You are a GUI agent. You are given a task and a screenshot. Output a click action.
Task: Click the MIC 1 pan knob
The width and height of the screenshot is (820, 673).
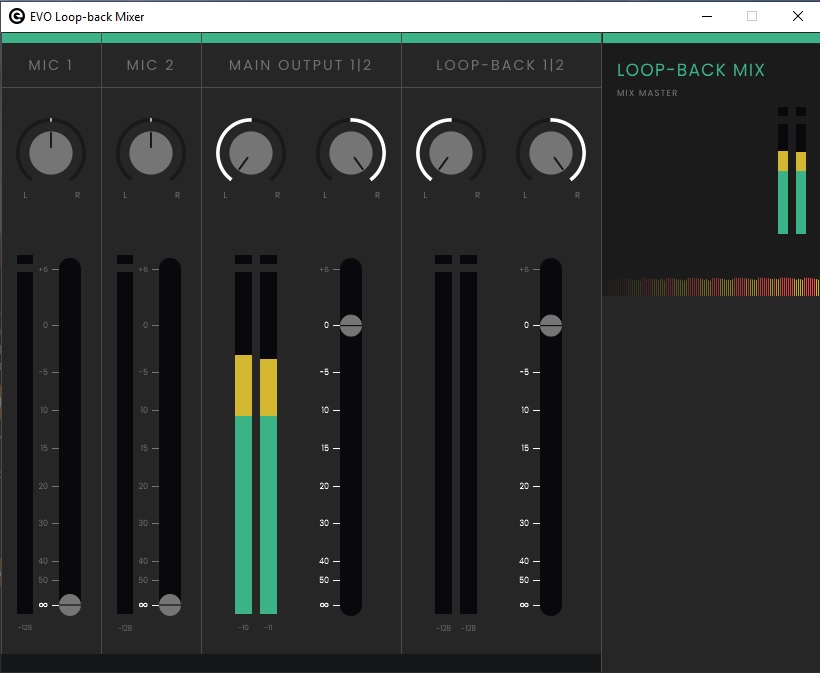click(51, 153)
